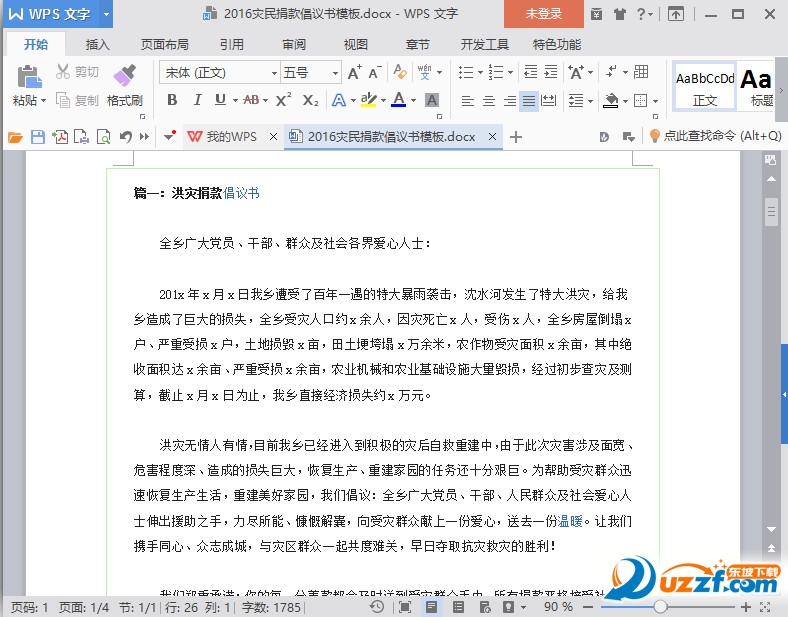The width and height of the screenshot is (788, 617).
Task: Expand numbered list style dropdown
Action: point(510,72)
